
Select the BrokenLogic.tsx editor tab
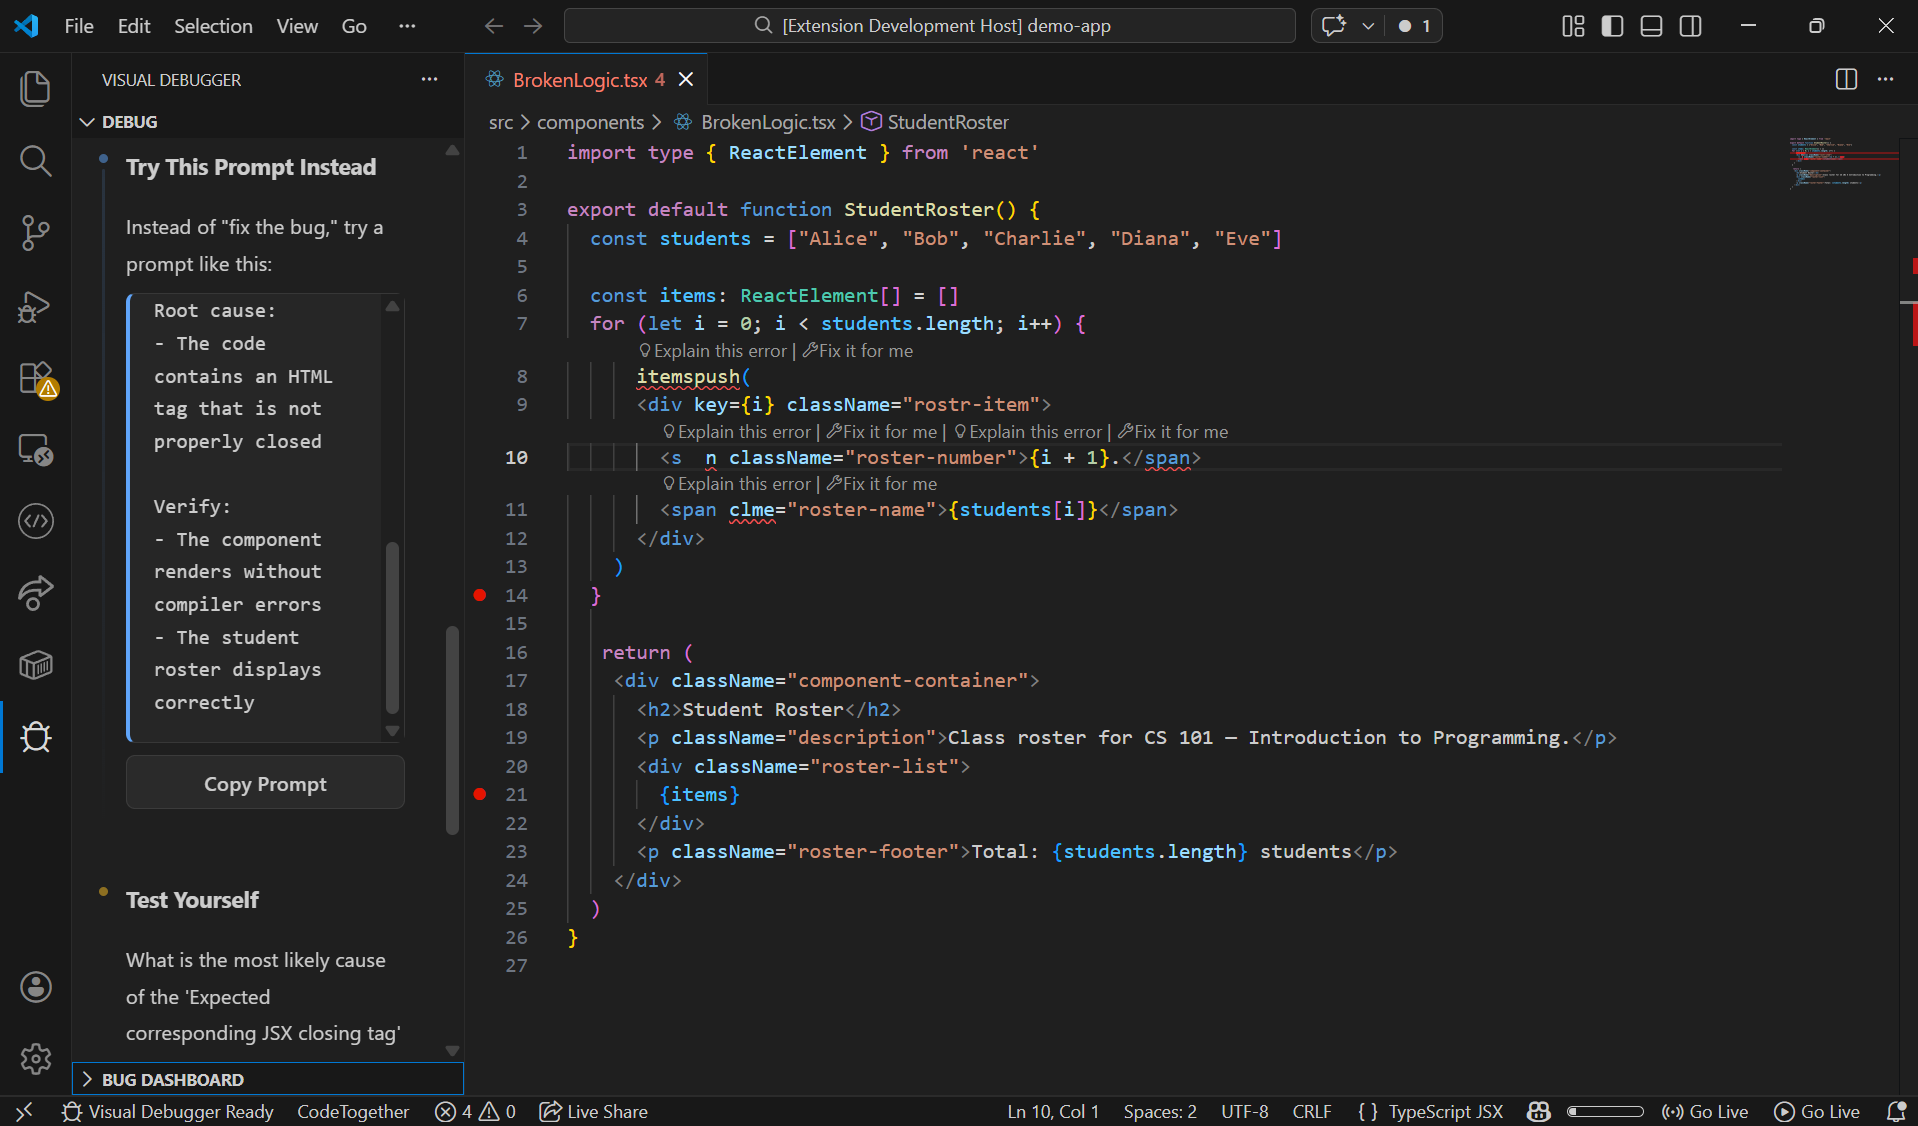click(580, 80)
